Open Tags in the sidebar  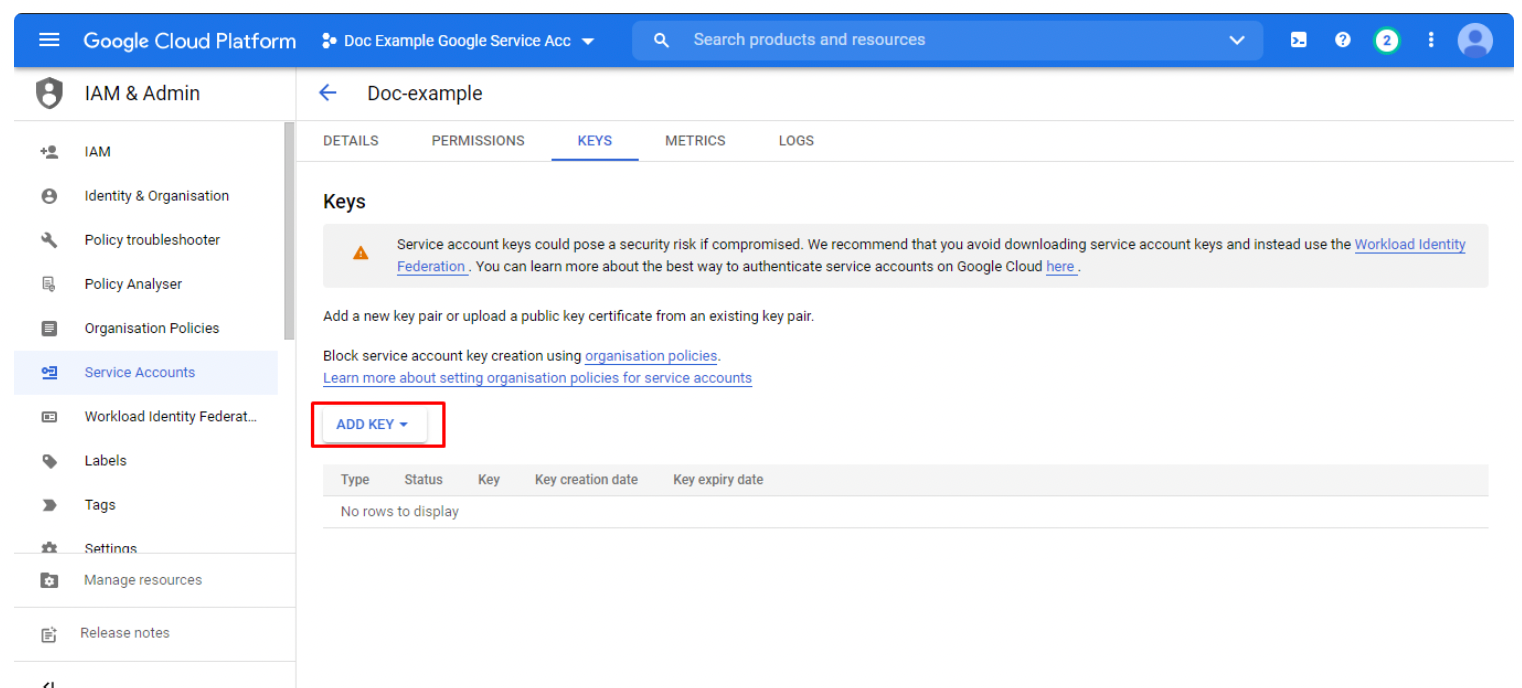click(146, 505)
